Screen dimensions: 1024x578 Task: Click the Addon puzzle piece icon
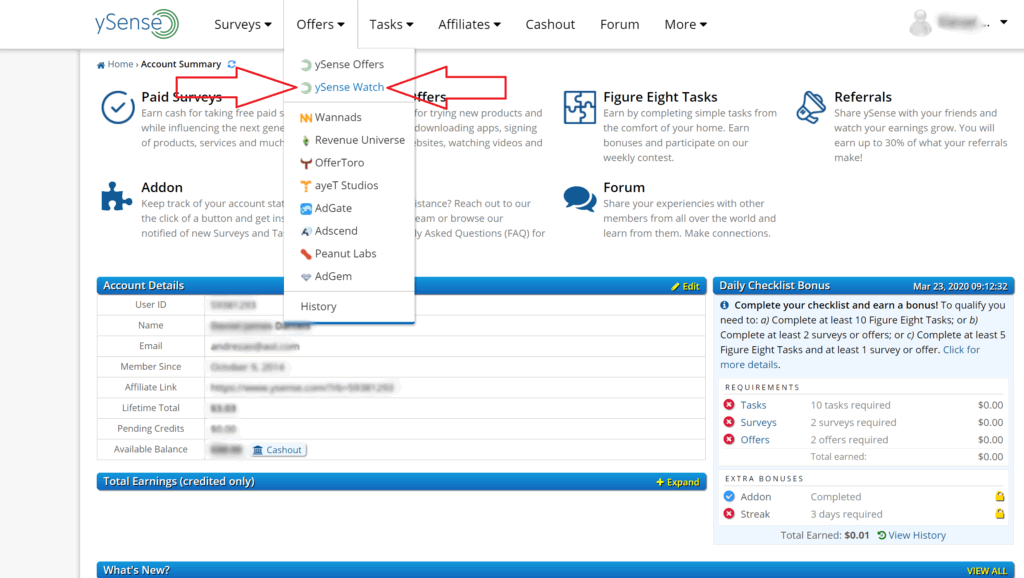116,196
